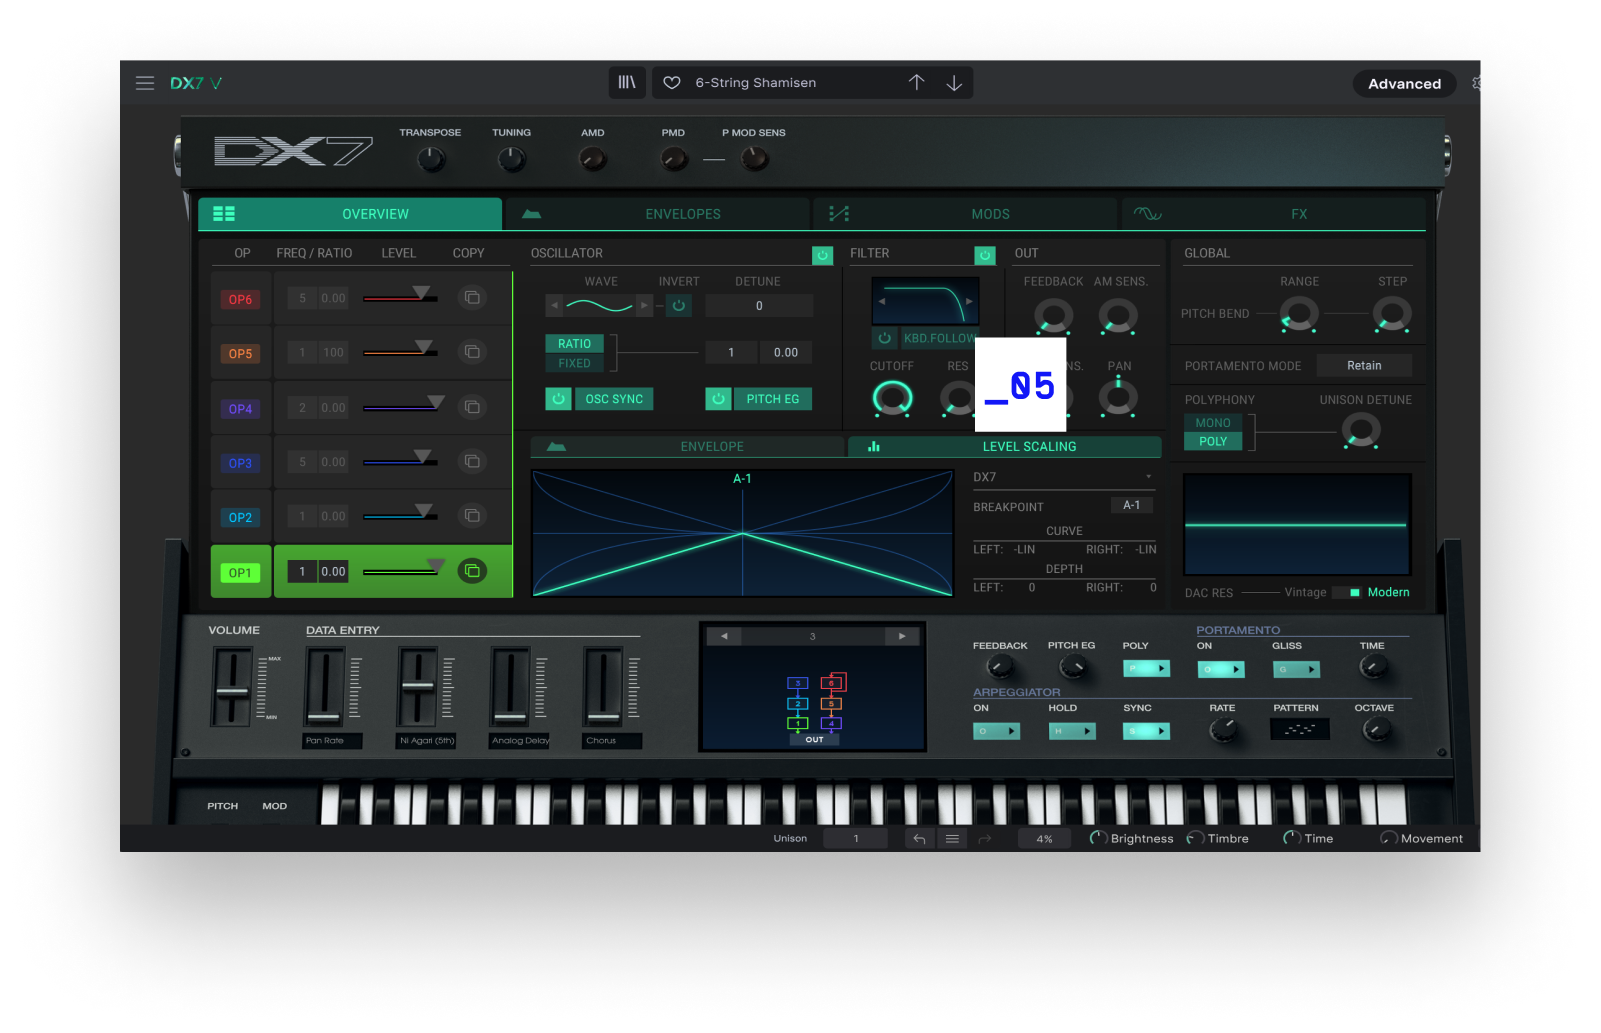Open the preset library browser icon

point(627,83)
